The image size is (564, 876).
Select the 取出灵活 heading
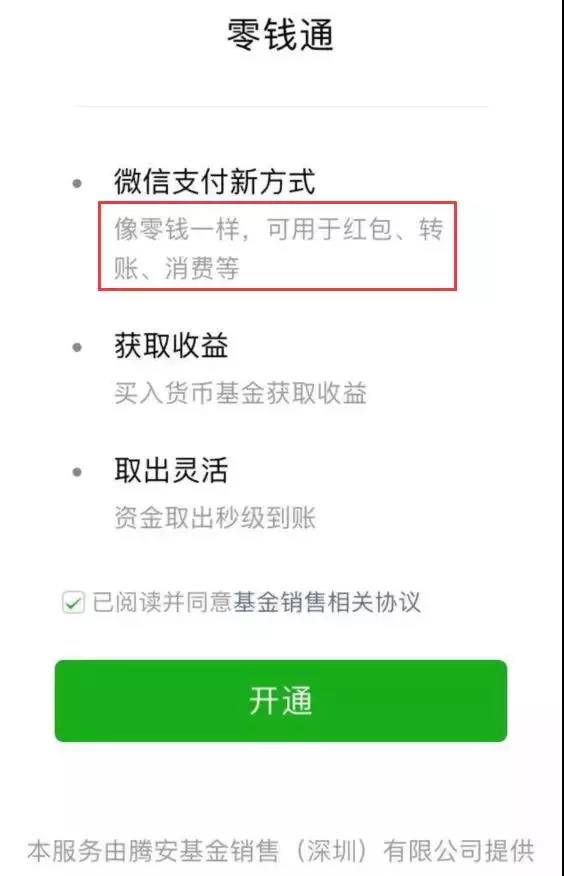pyautogui.click(x=171, y=470)
